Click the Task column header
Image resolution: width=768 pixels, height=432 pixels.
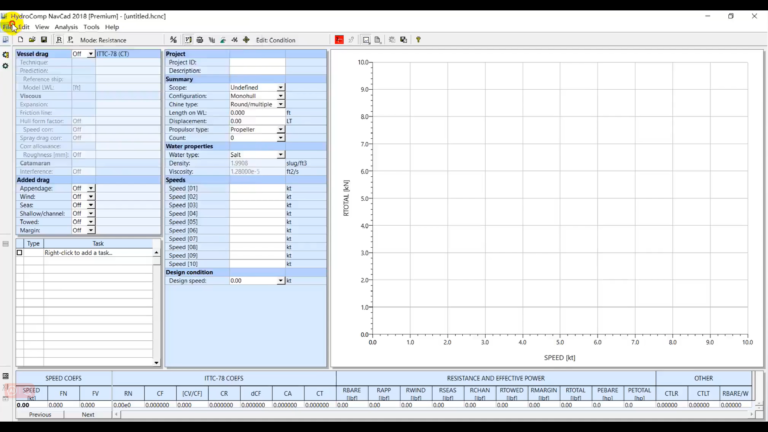(98, 243)
